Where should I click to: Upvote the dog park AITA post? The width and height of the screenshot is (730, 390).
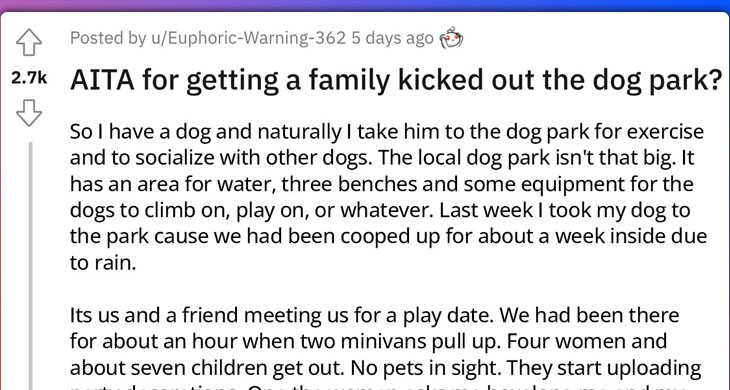click(x=29, y=42)
